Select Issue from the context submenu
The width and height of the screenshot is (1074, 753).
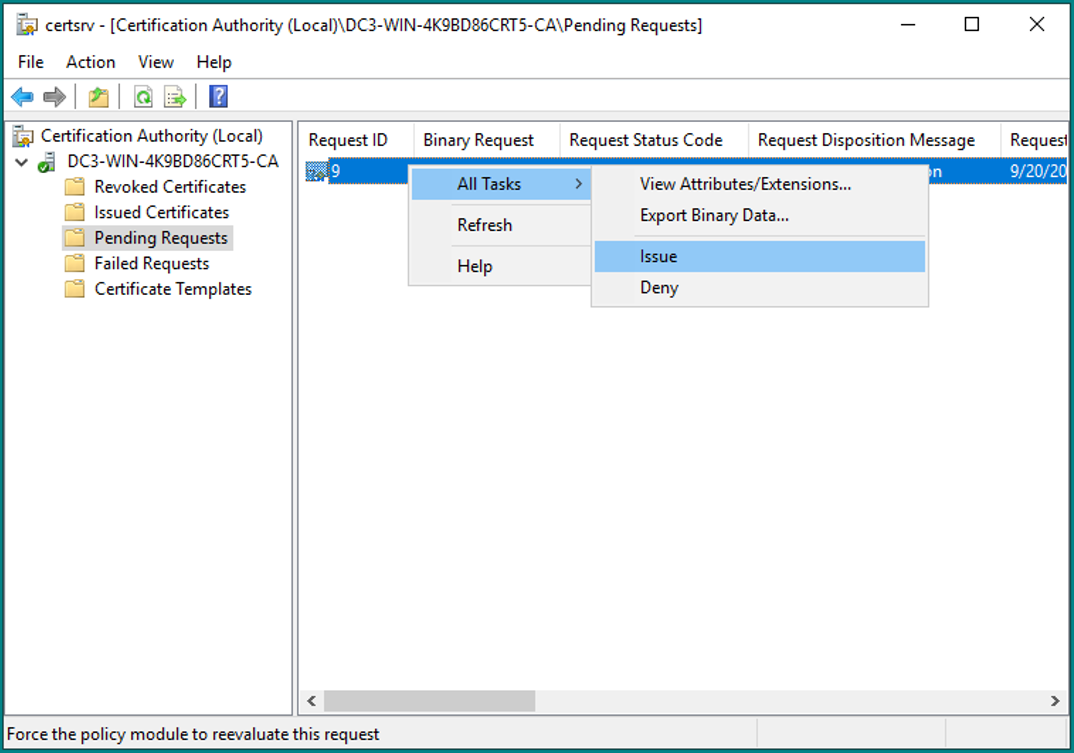[659, 257]
